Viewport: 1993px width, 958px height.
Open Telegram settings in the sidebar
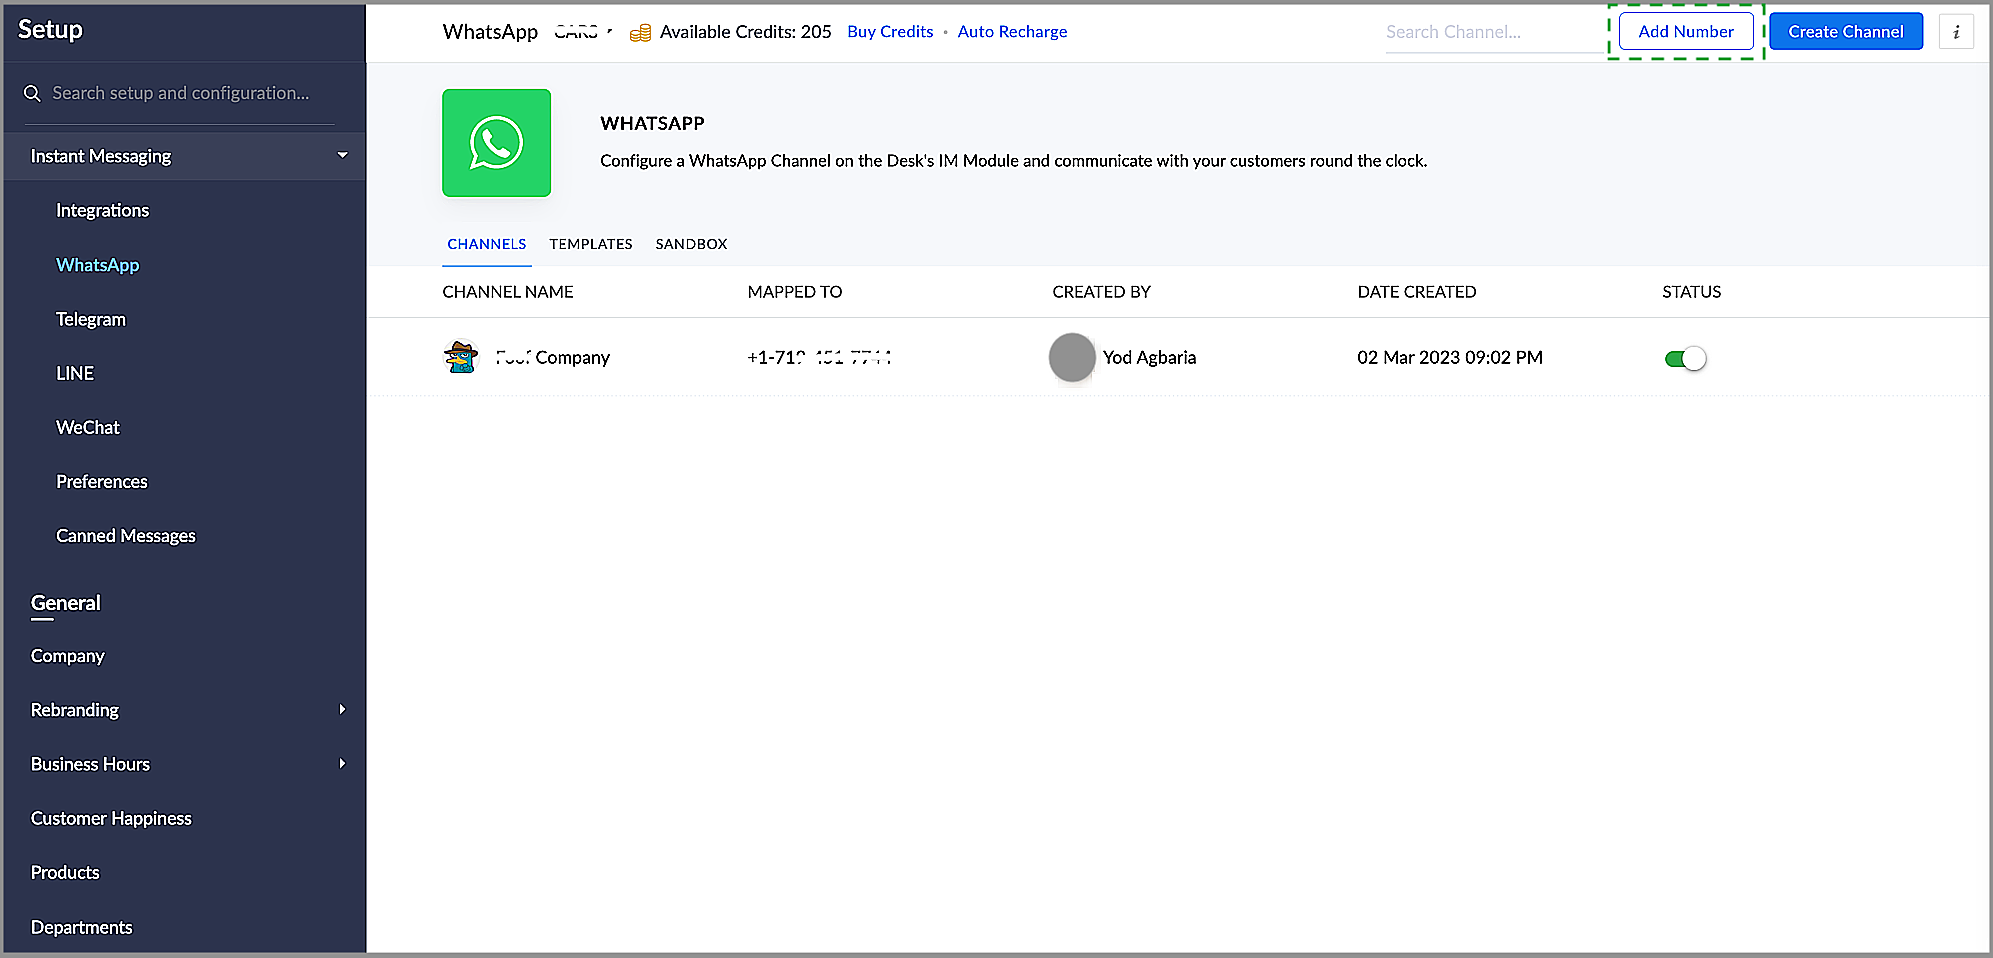[x=91, y=319]
